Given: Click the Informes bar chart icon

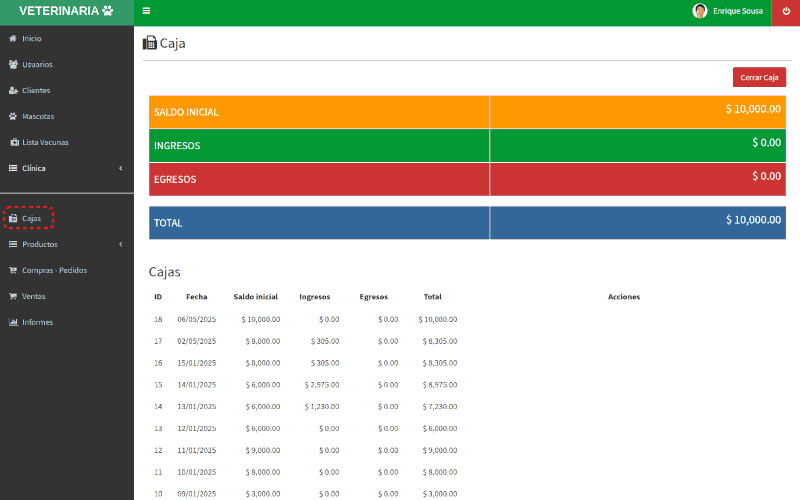Looking at the screenshot, I should 13,322.
